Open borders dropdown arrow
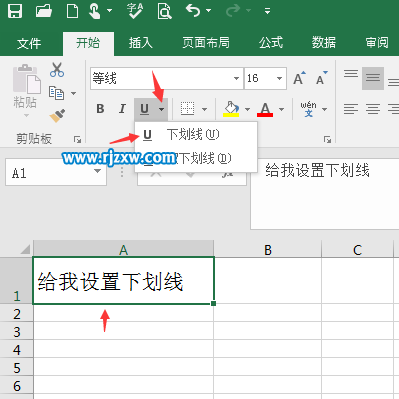399x399 pixels. [x=204, y=109]
